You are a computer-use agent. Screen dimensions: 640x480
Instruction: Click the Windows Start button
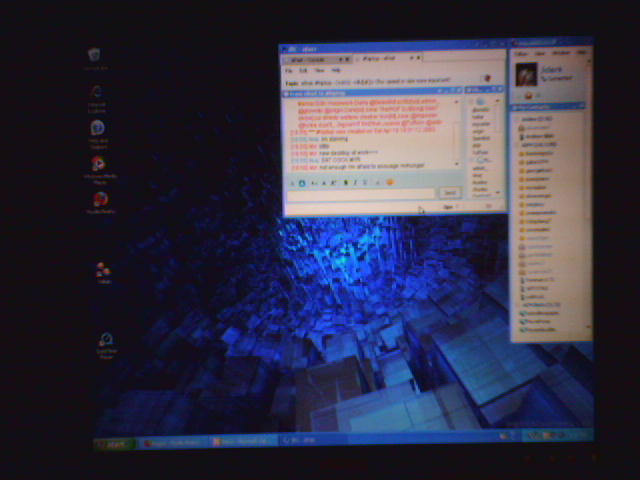click(115, 441)
